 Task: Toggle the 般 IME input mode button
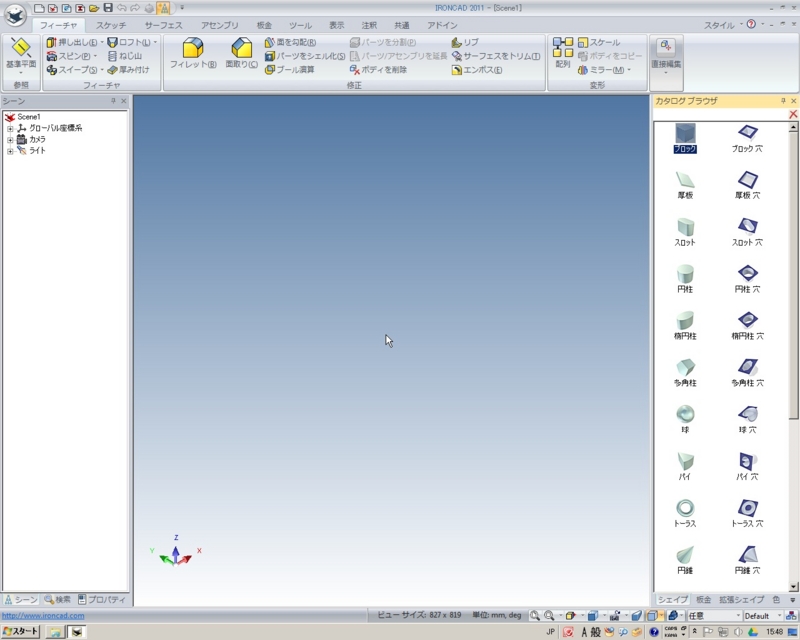[595, 630]
